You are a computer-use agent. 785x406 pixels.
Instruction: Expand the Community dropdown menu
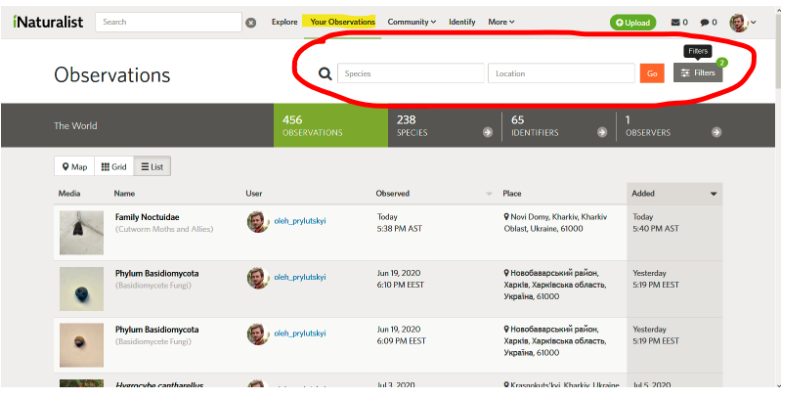[x=412, y=22]
